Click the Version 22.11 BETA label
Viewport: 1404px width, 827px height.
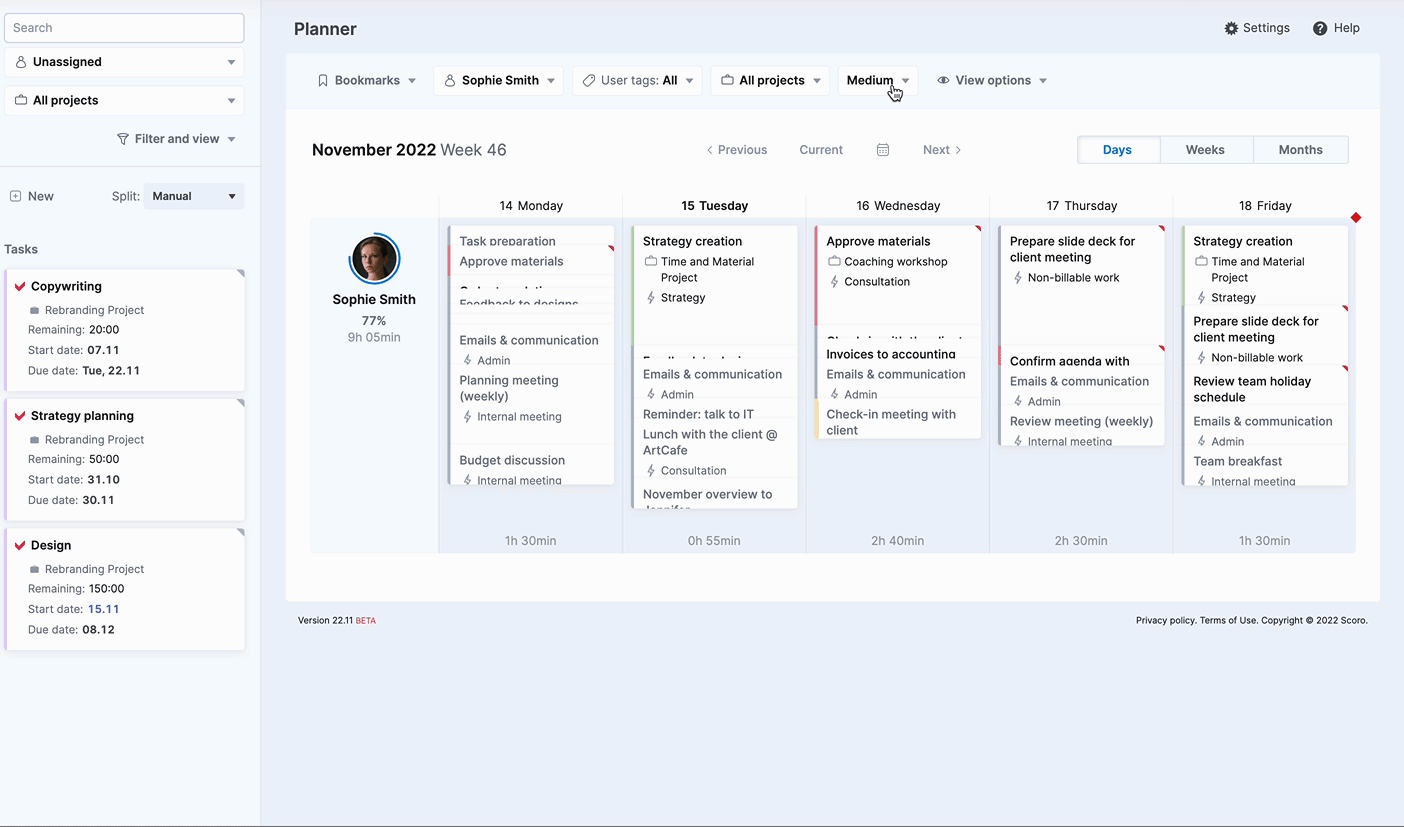pyautogui.click(x=337, y=620)
